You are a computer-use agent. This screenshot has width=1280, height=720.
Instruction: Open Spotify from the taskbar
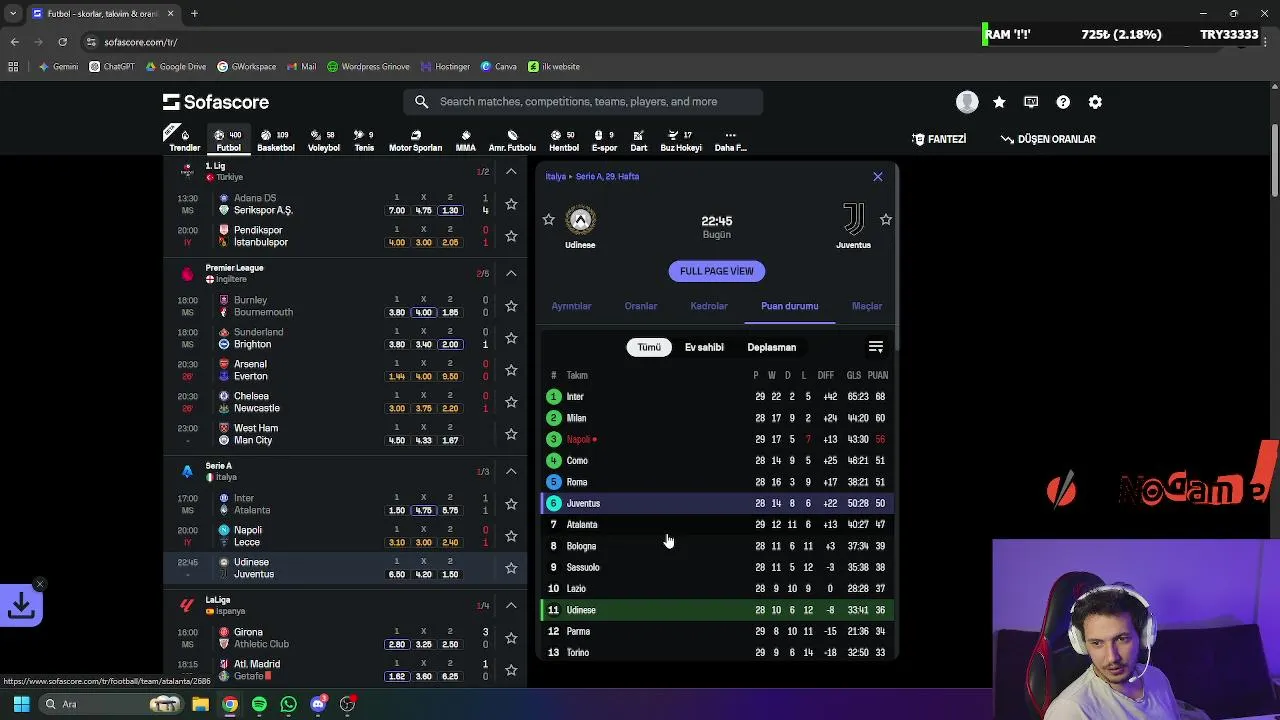[259, 704]
